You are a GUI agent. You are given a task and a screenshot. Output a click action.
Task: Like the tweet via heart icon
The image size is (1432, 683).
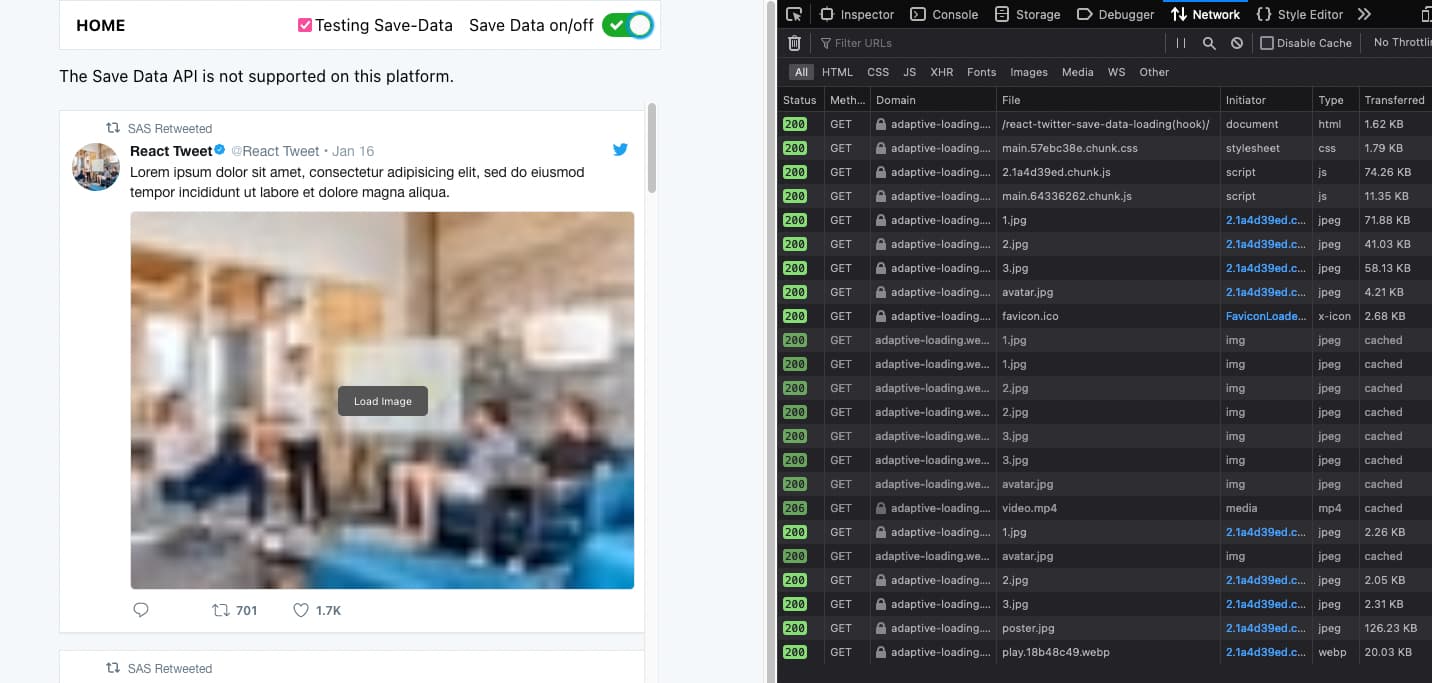coord(300,609)
